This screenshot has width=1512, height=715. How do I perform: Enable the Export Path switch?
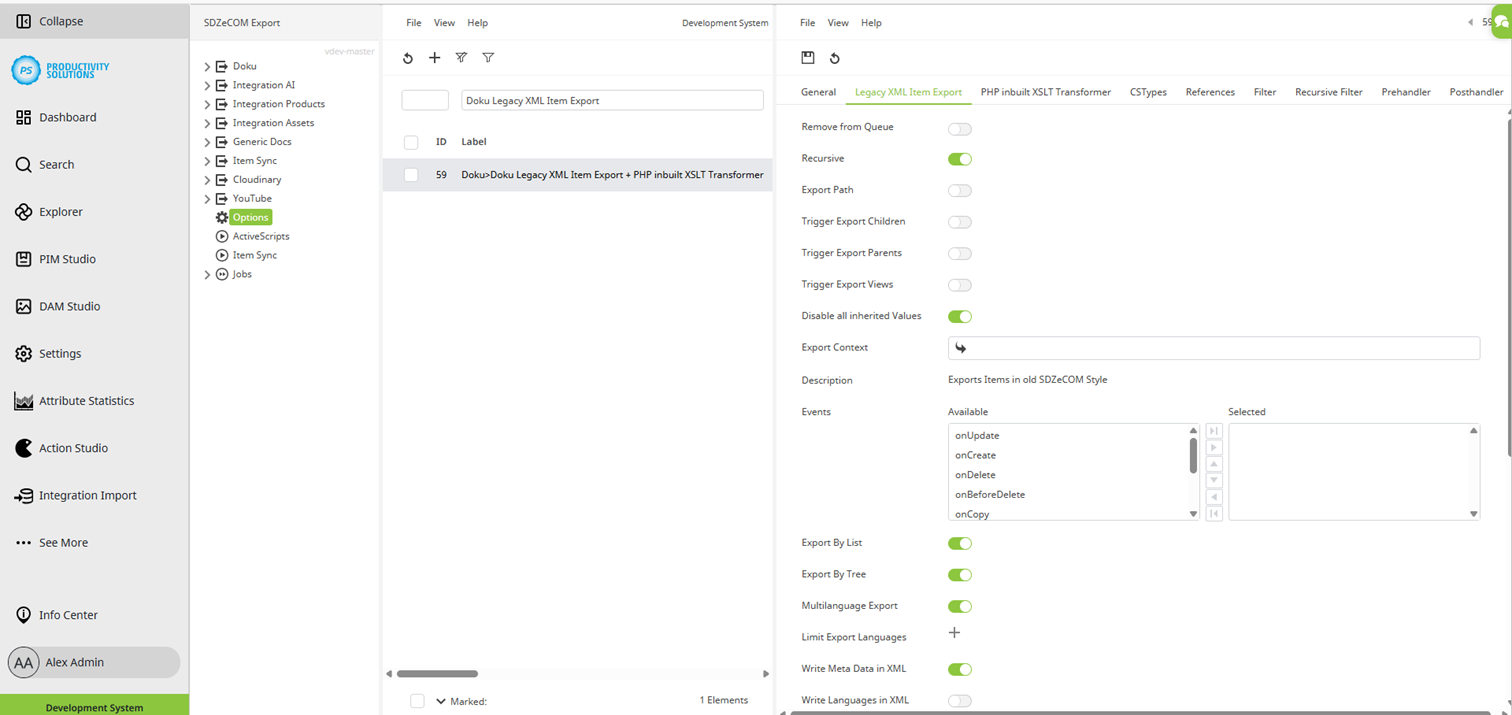[960, 191]
